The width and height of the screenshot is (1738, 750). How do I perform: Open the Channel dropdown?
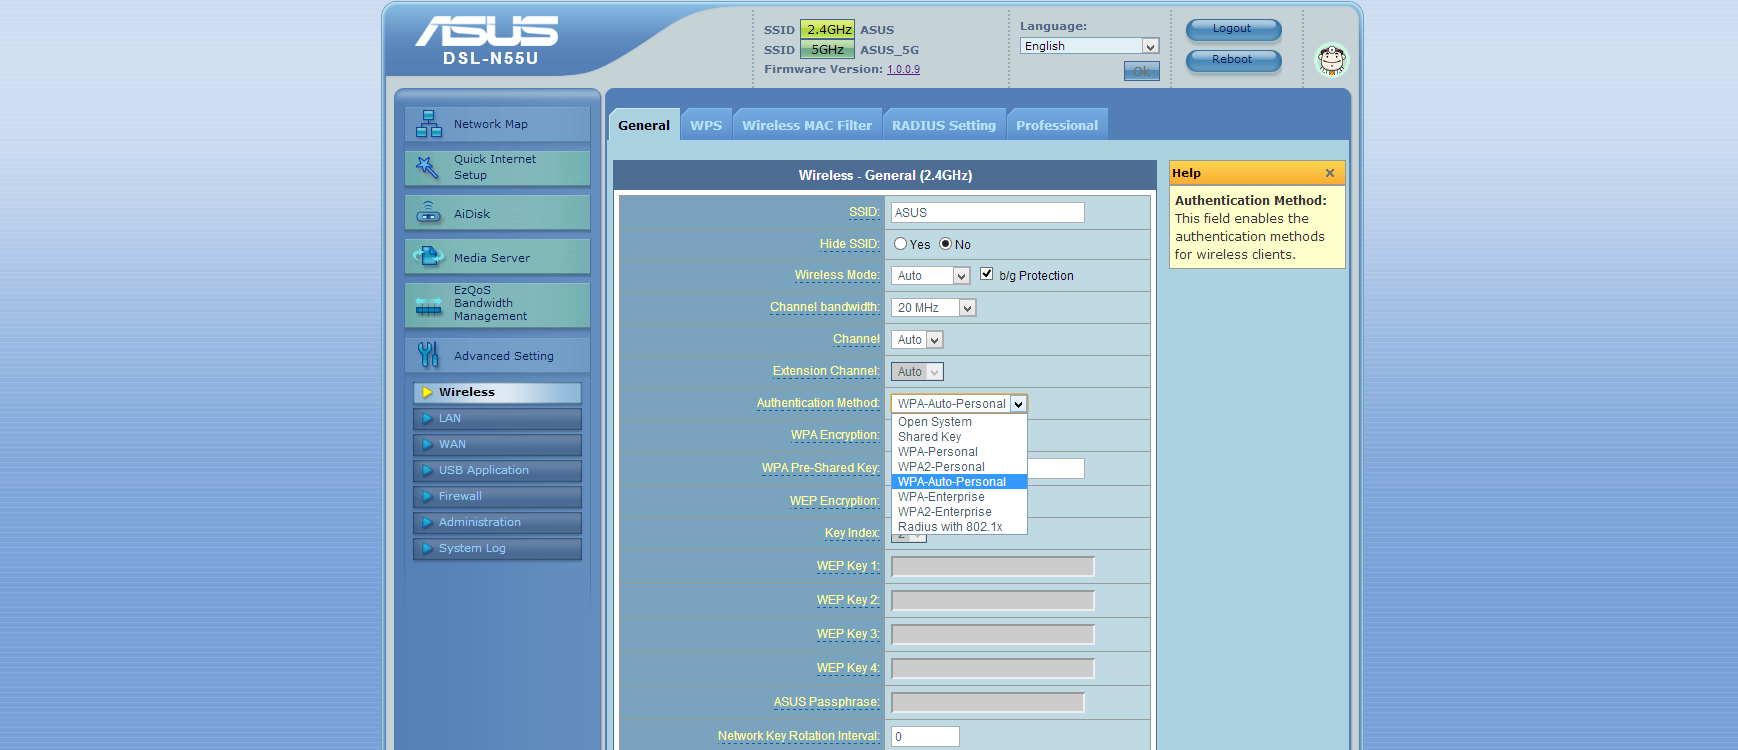(x=917, y=340)
